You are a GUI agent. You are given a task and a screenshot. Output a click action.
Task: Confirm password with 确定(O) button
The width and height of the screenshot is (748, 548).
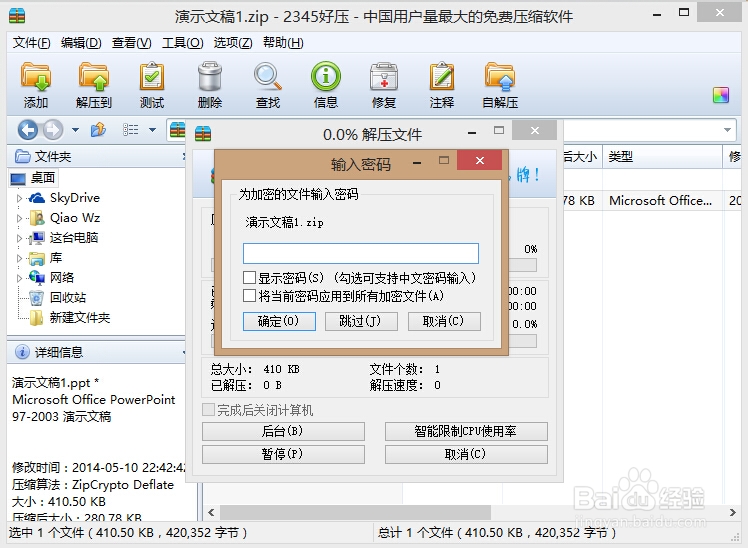point(279,321)
